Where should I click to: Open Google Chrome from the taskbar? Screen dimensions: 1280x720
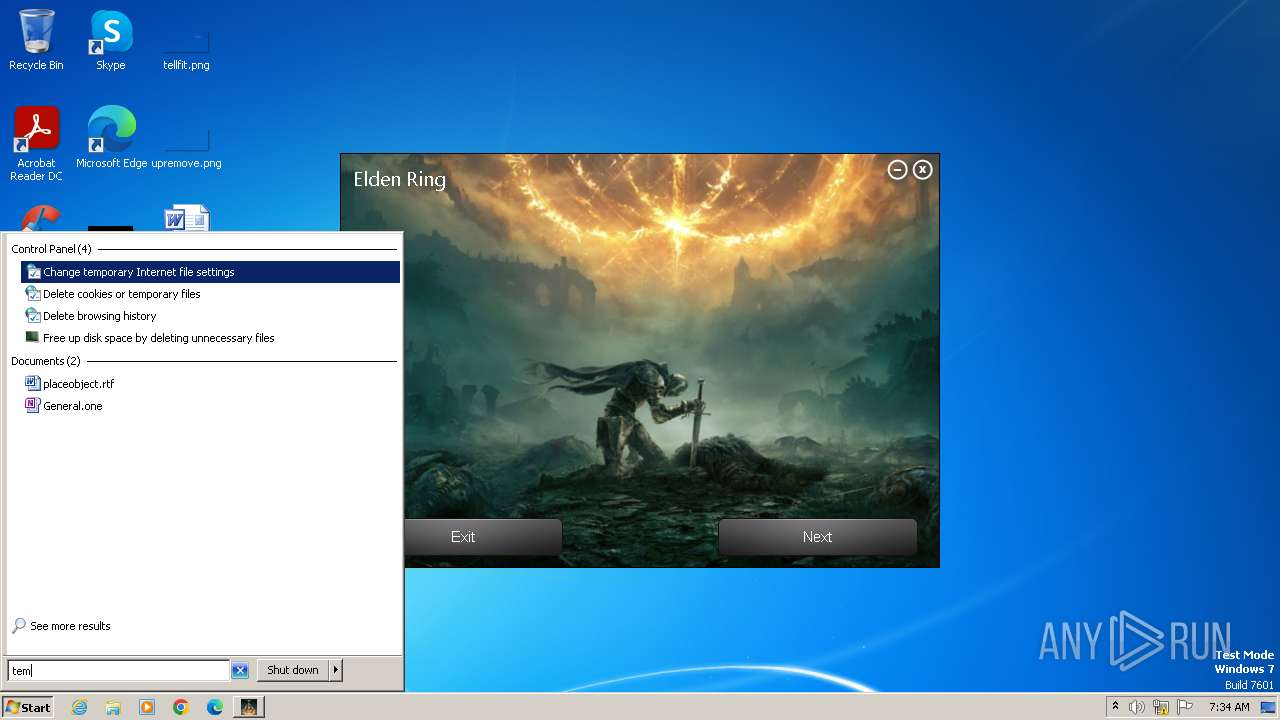tap(181, 707)
